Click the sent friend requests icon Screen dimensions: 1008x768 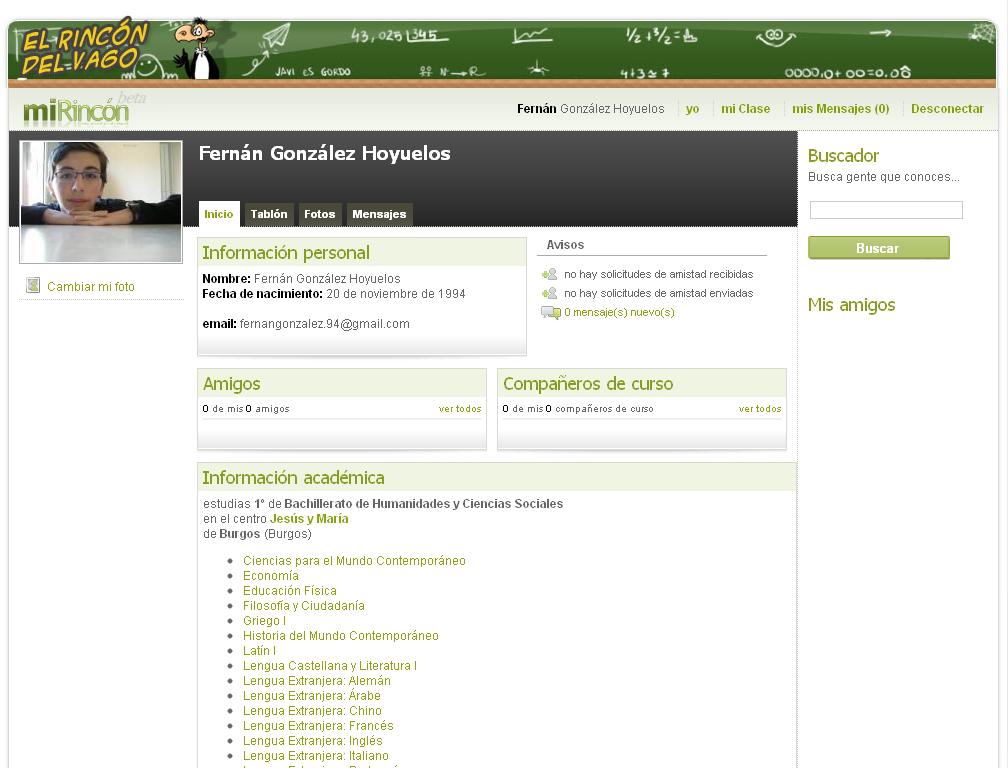549,293
